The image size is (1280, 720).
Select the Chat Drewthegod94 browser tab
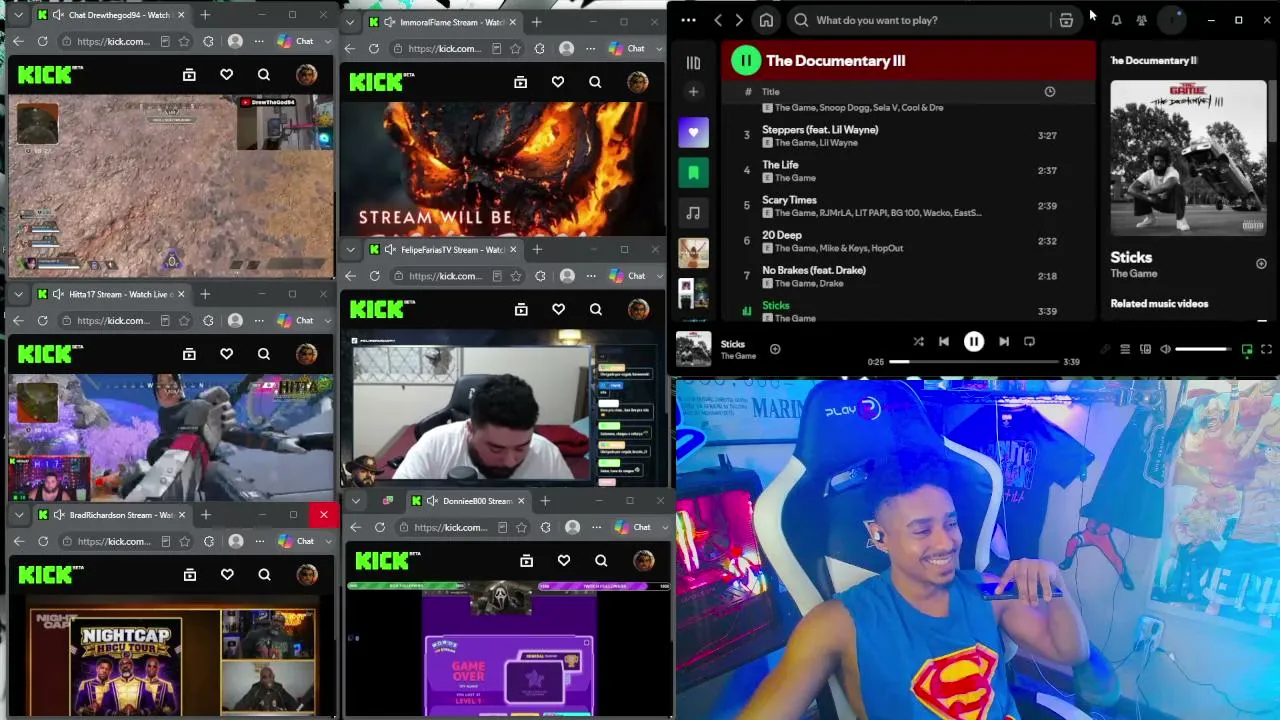(110, 15)
